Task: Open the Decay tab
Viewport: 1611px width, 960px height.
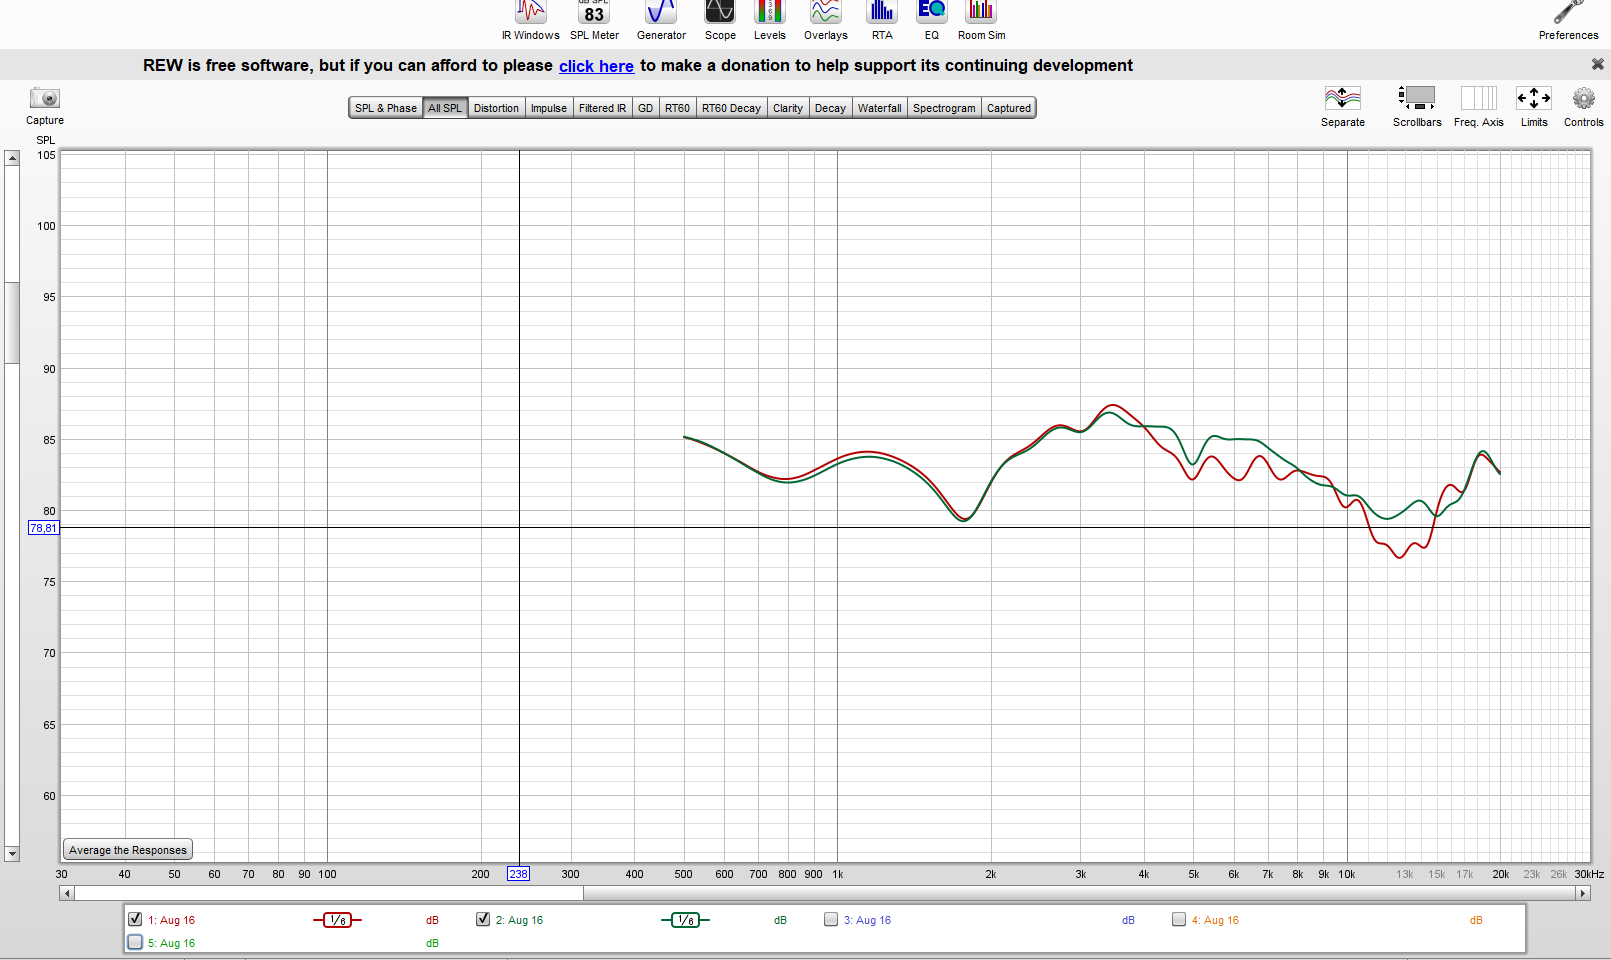Action: [830, 108]
